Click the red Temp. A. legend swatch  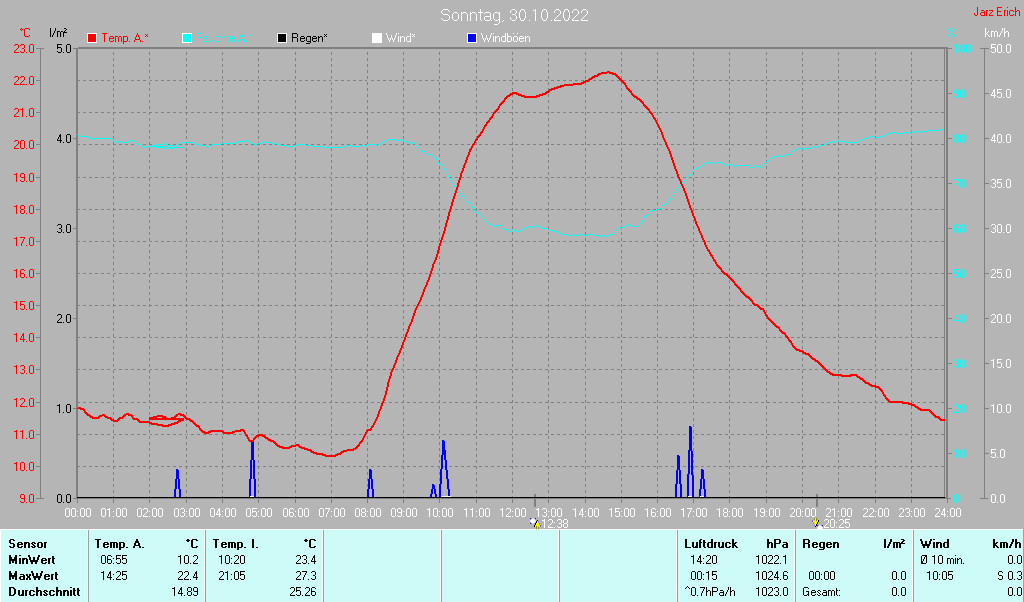tap(92, 39)
